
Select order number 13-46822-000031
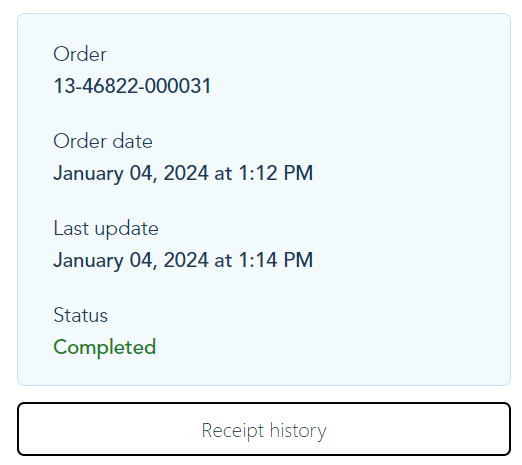point(132,86)
